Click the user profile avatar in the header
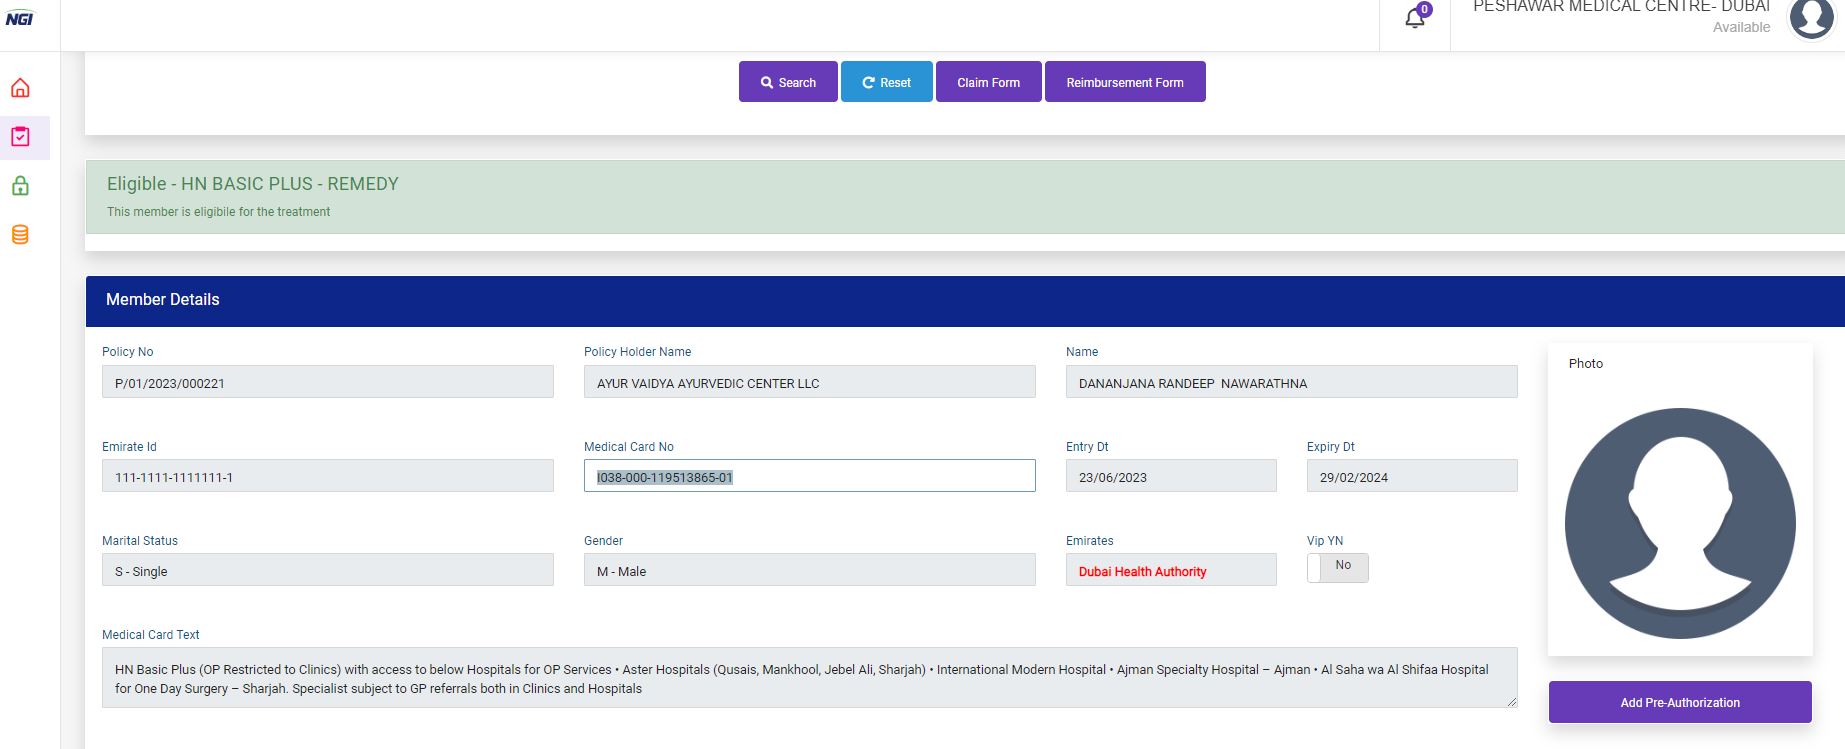The height and width of the screenshot is (749, 1845). [1811, 18]
